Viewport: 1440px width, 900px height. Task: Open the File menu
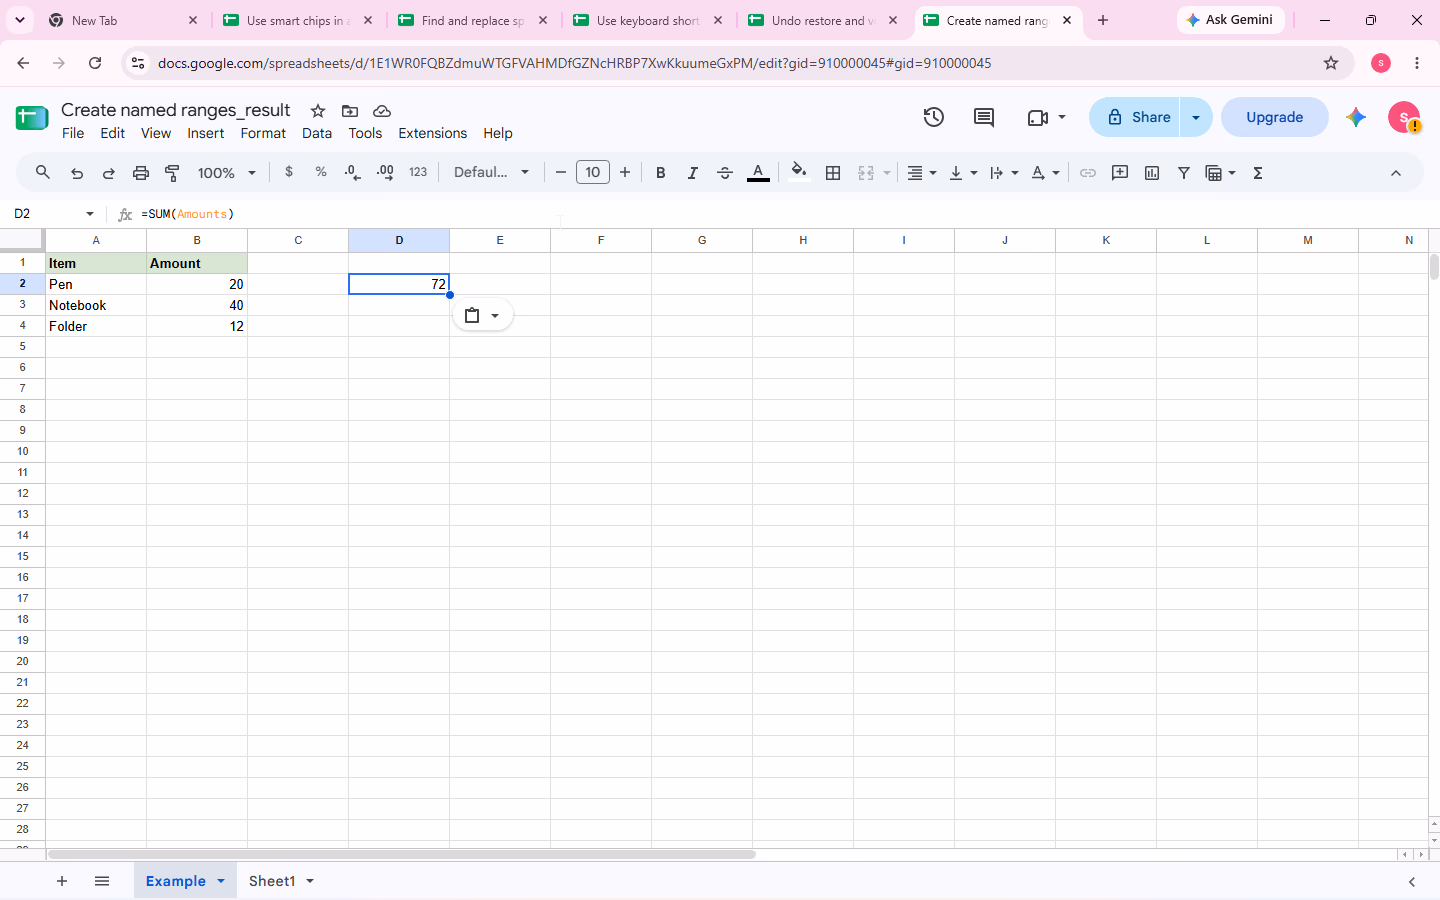73,133
